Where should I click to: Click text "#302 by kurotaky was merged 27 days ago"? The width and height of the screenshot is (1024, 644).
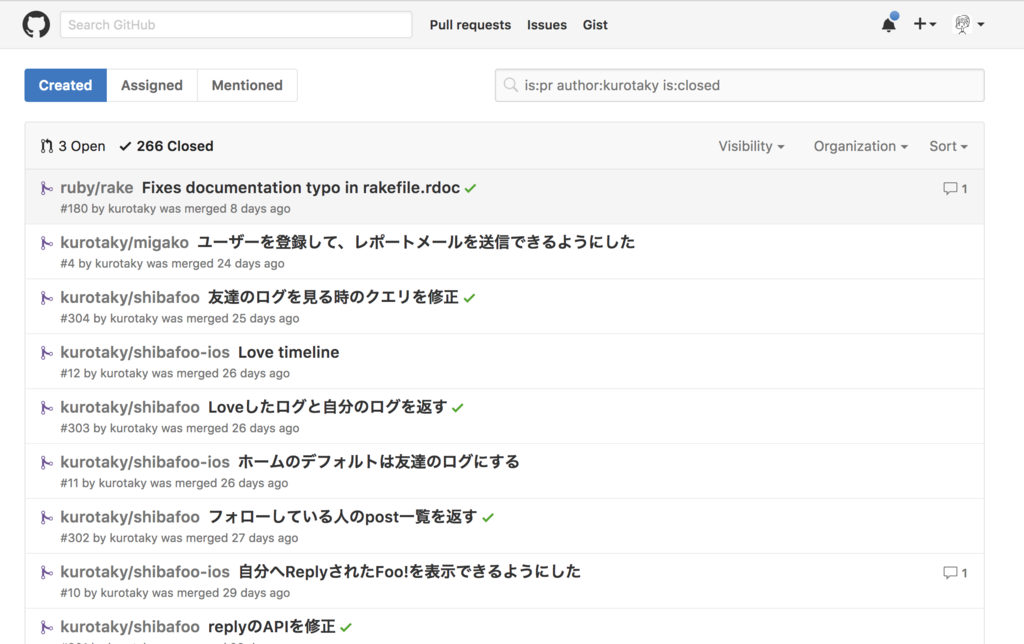click(x=179, y=538)
